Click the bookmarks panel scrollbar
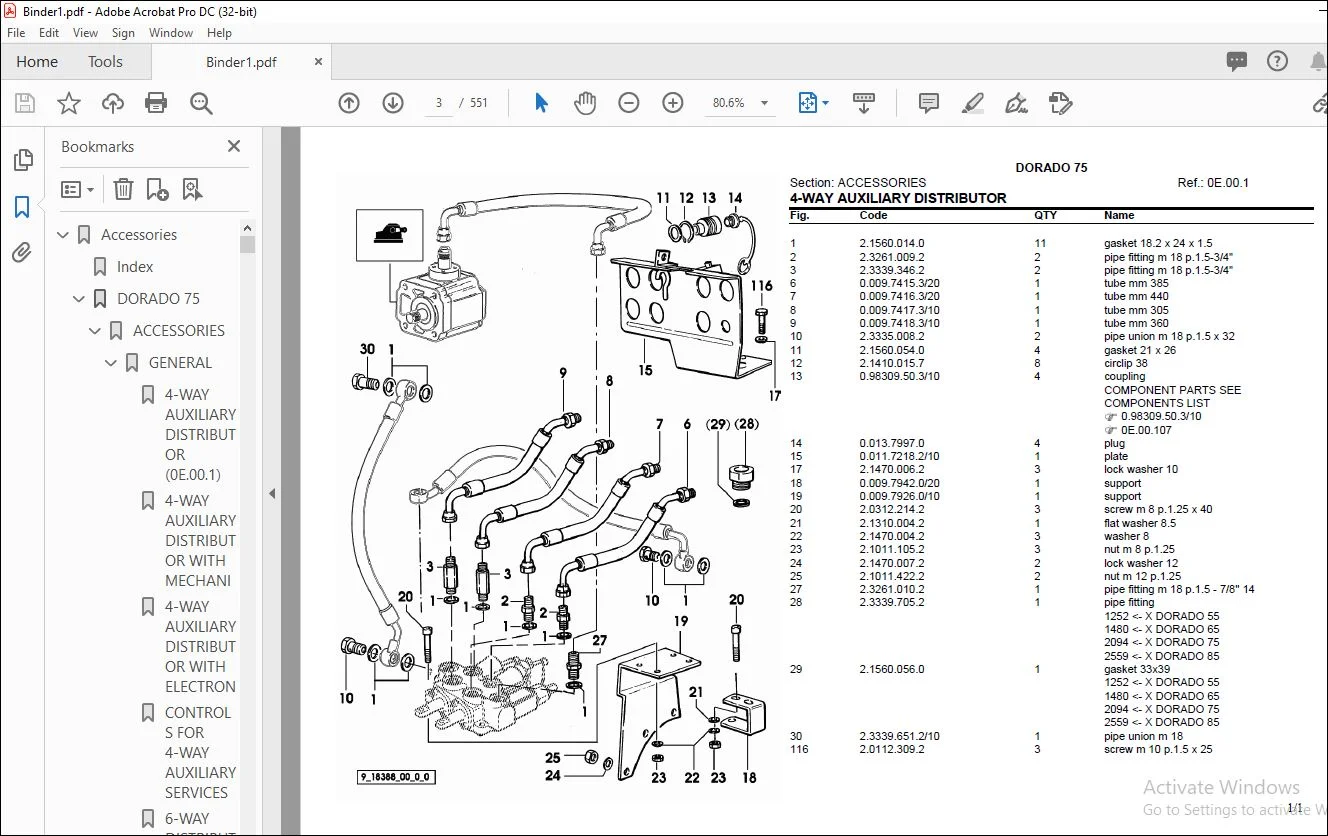 pos(247,244)
